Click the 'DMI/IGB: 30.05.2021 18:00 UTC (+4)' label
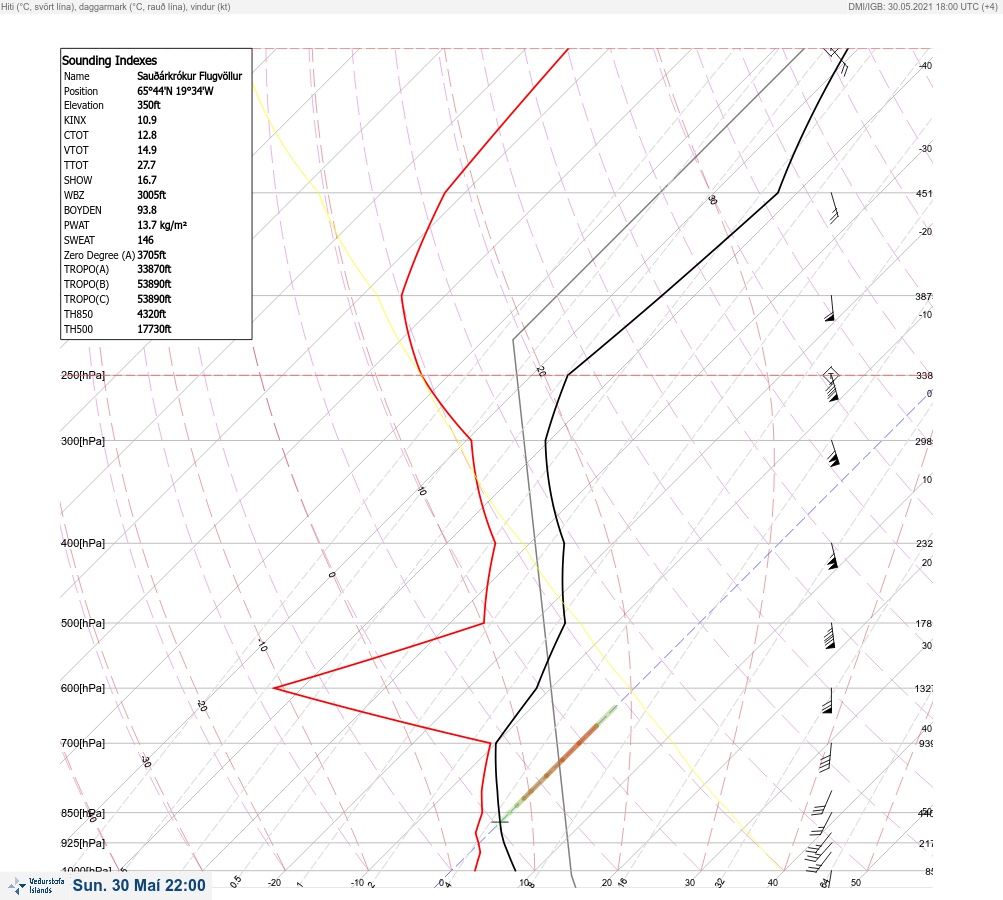The image size is (1003, 900). click(922, 6)
